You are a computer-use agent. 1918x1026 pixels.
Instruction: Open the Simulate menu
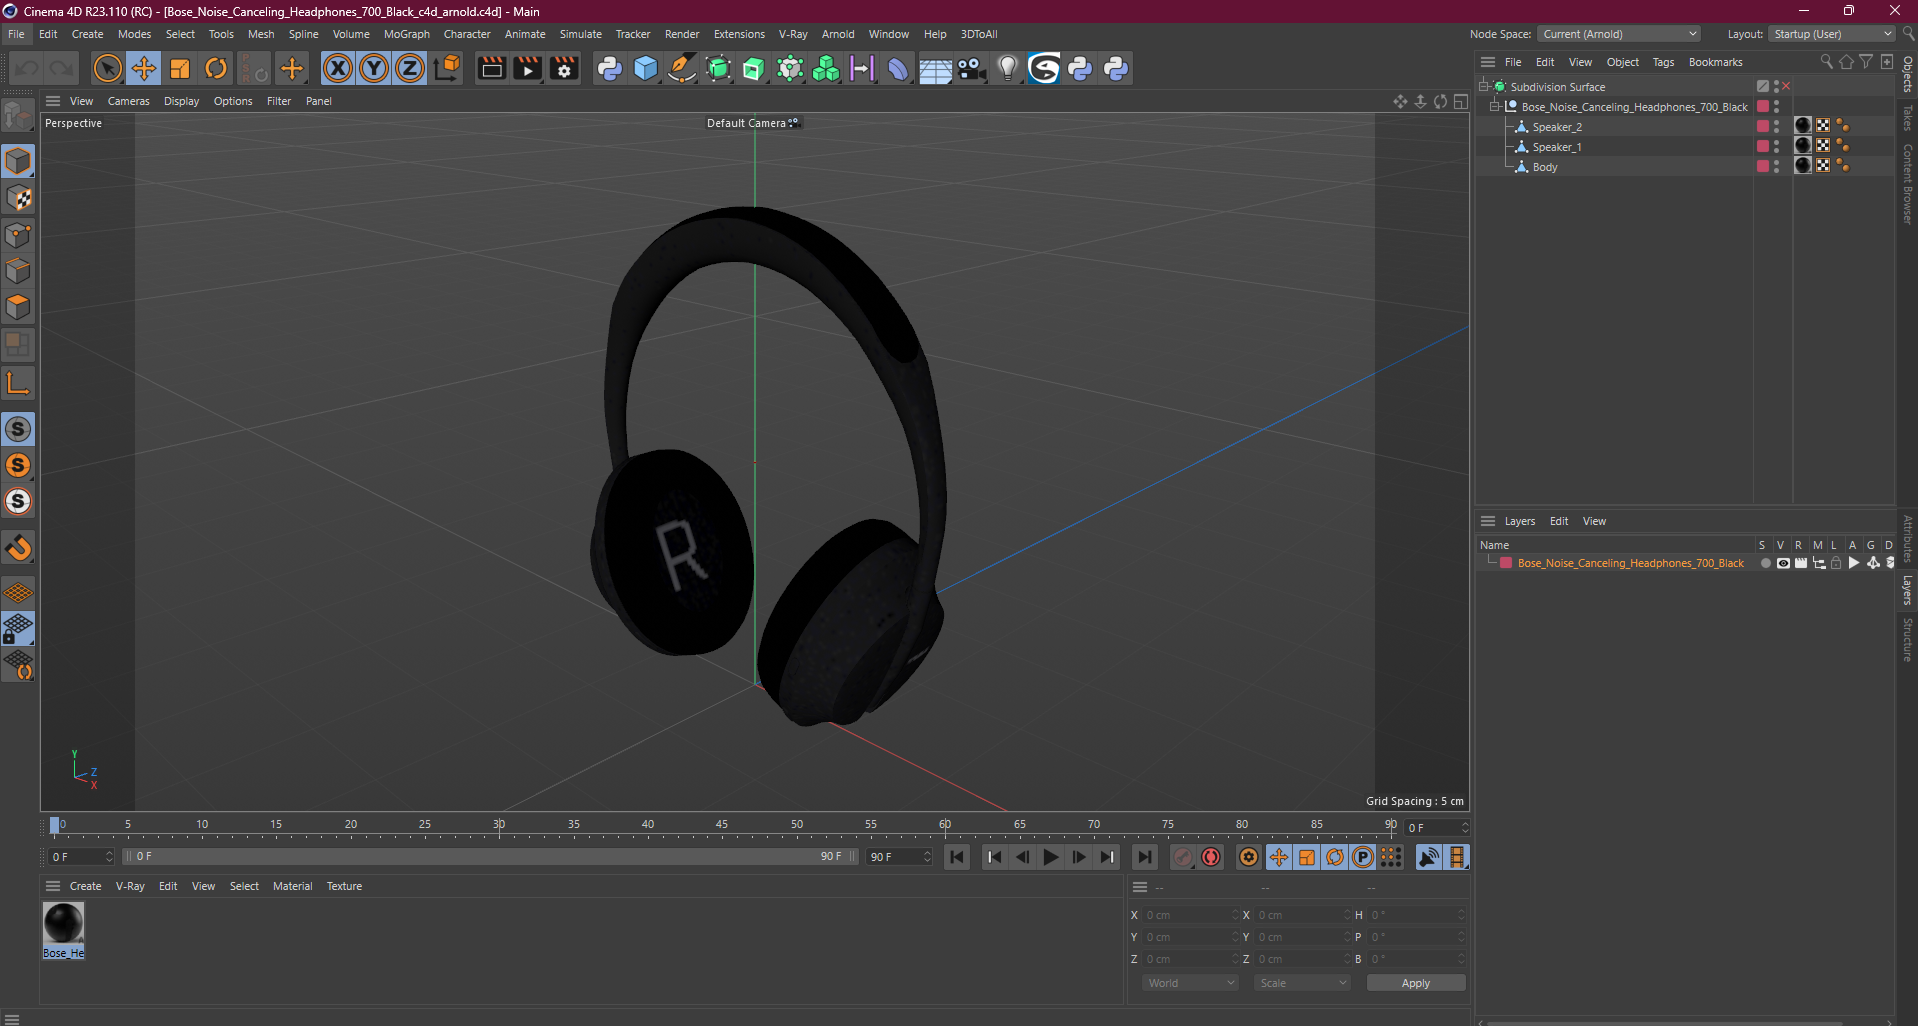pos(580,34)
